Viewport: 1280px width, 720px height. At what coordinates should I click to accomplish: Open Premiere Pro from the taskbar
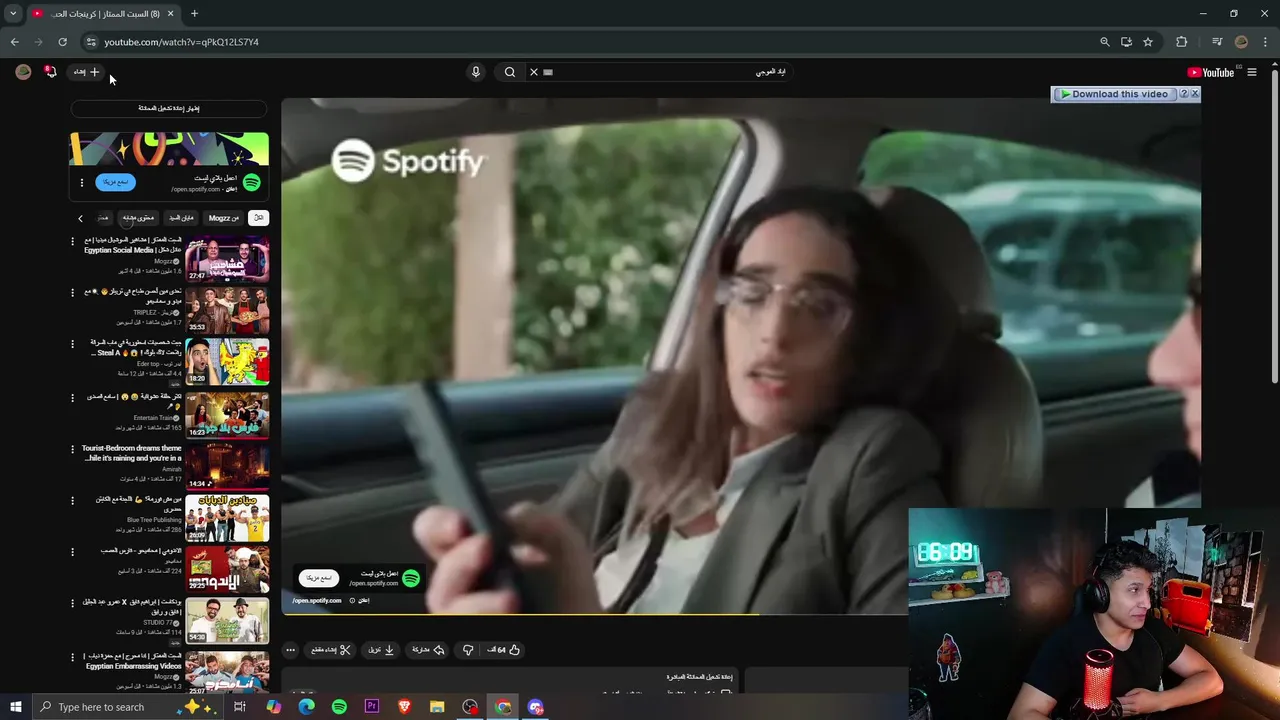tap(372, 707)
